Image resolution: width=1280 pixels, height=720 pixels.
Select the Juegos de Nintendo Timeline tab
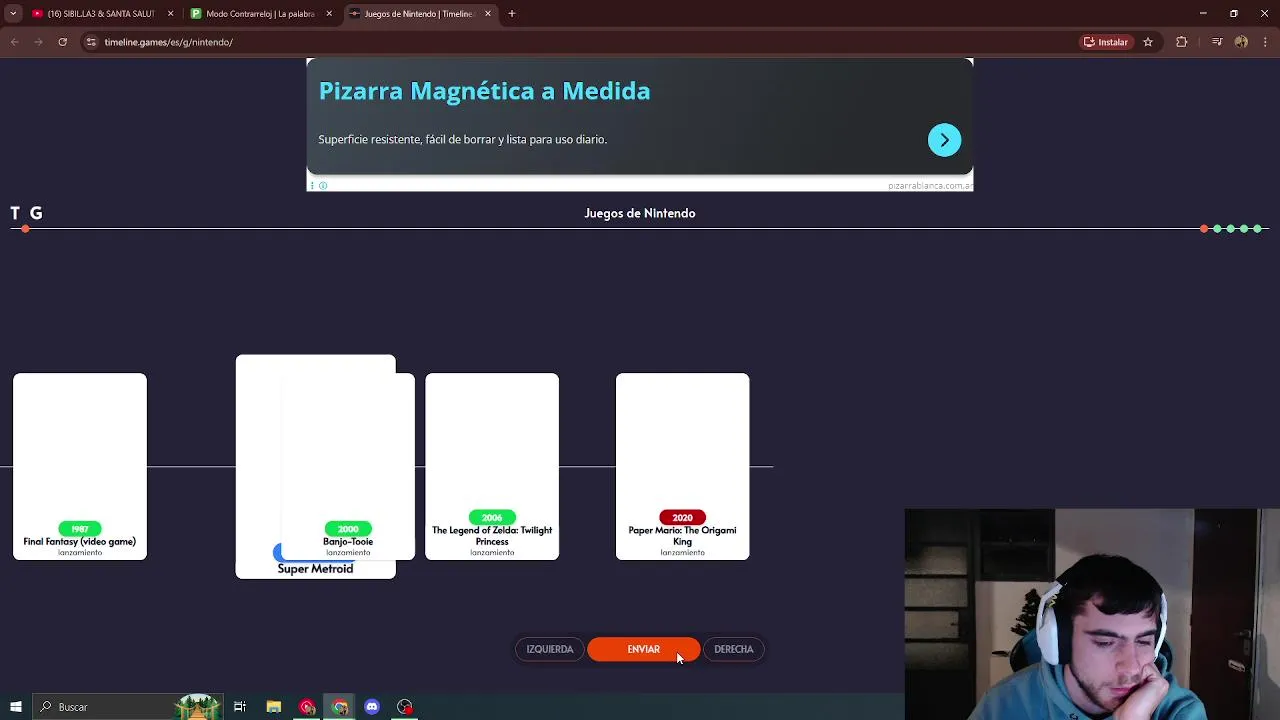click(418, 14)
